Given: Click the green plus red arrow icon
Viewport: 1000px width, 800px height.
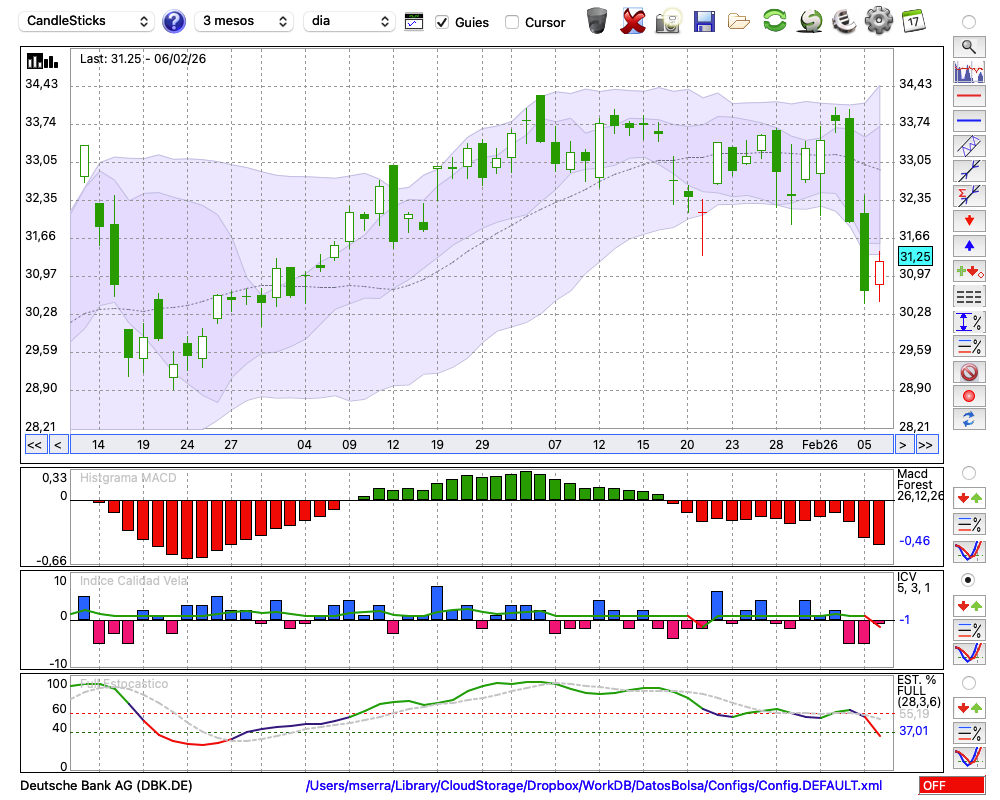Looking at the screenshot, I should click(969, 272).
